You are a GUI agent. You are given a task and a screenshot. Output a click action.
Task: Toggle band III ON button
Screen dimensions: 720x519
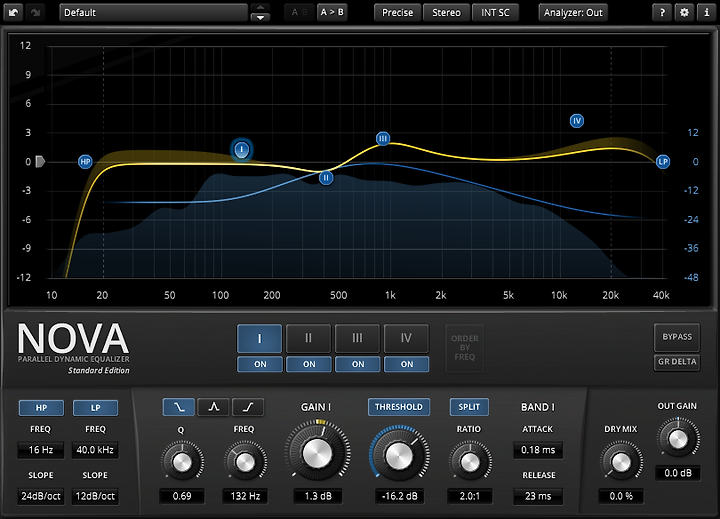[358, 364]
